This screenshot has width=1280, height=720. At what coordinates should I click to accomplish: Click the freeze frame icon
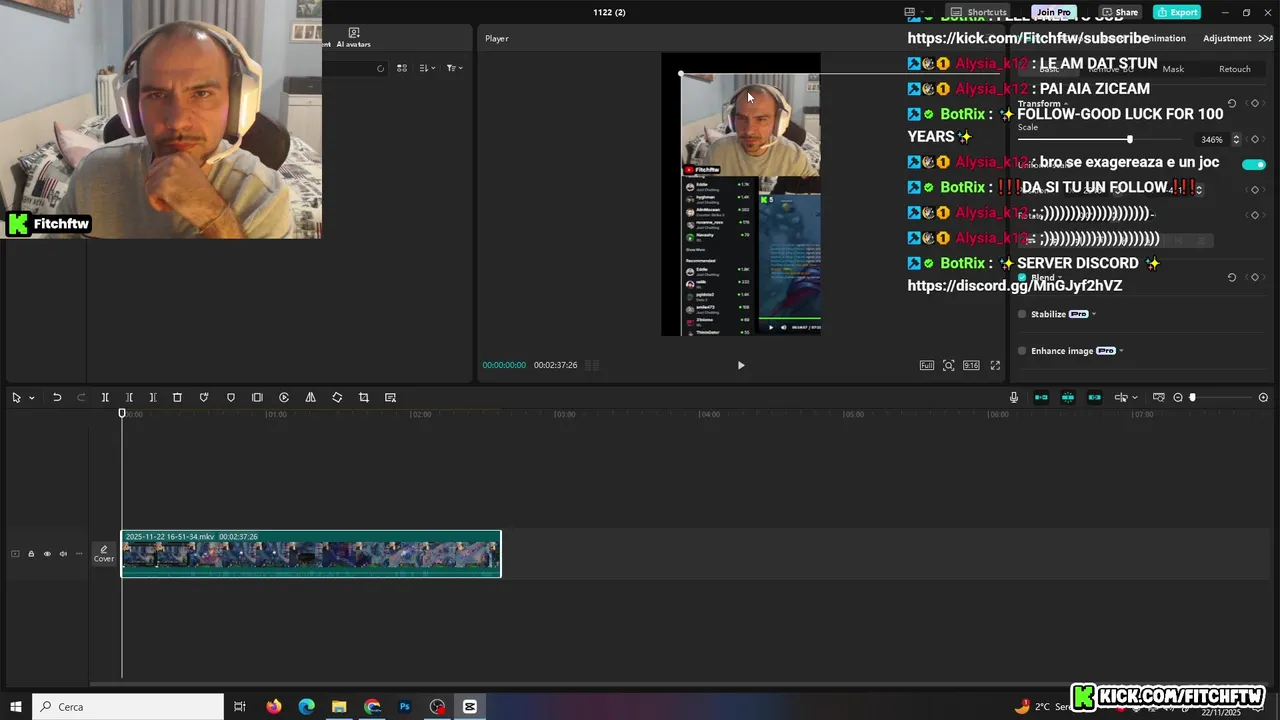257,397
